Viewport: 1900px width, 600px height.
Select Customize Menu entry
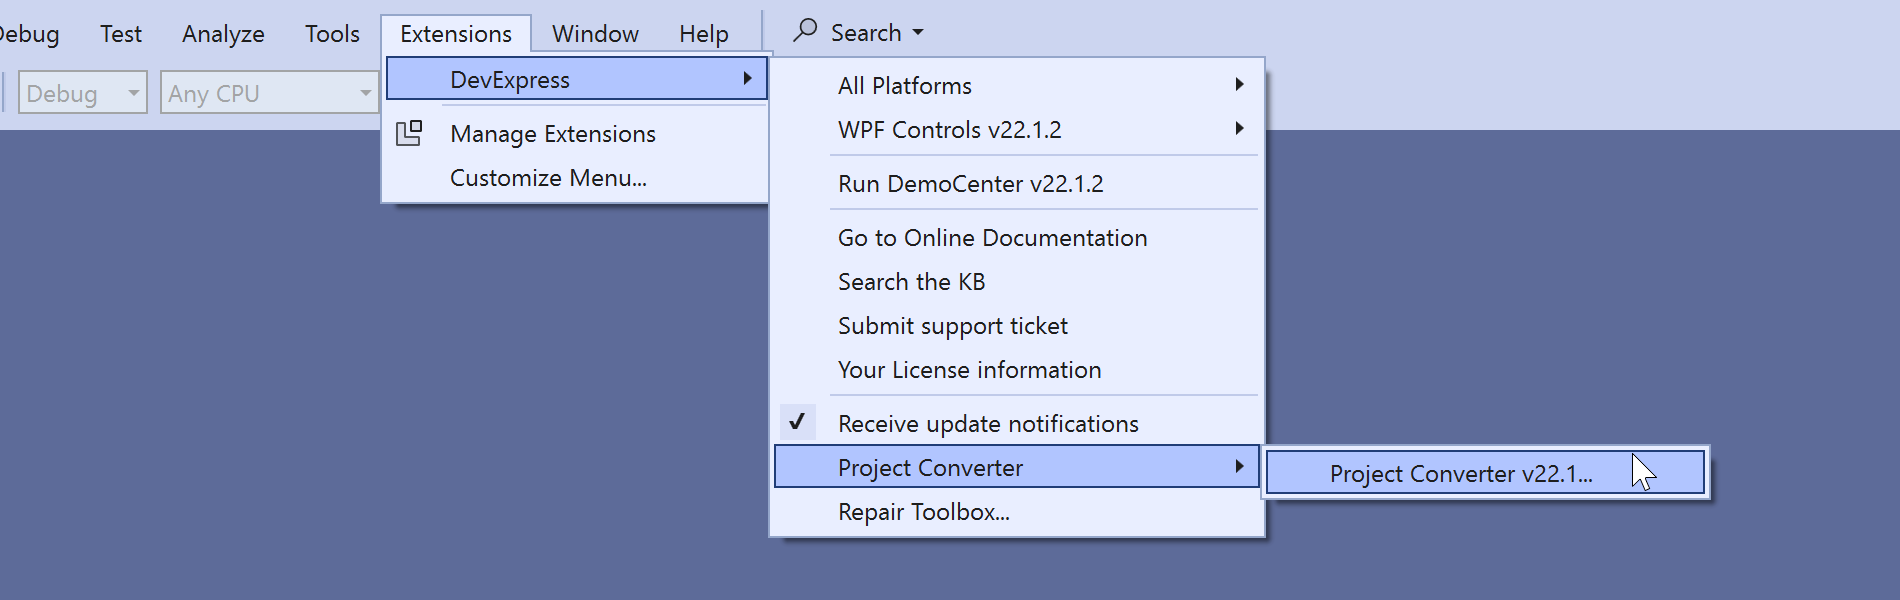click(548, 178)
